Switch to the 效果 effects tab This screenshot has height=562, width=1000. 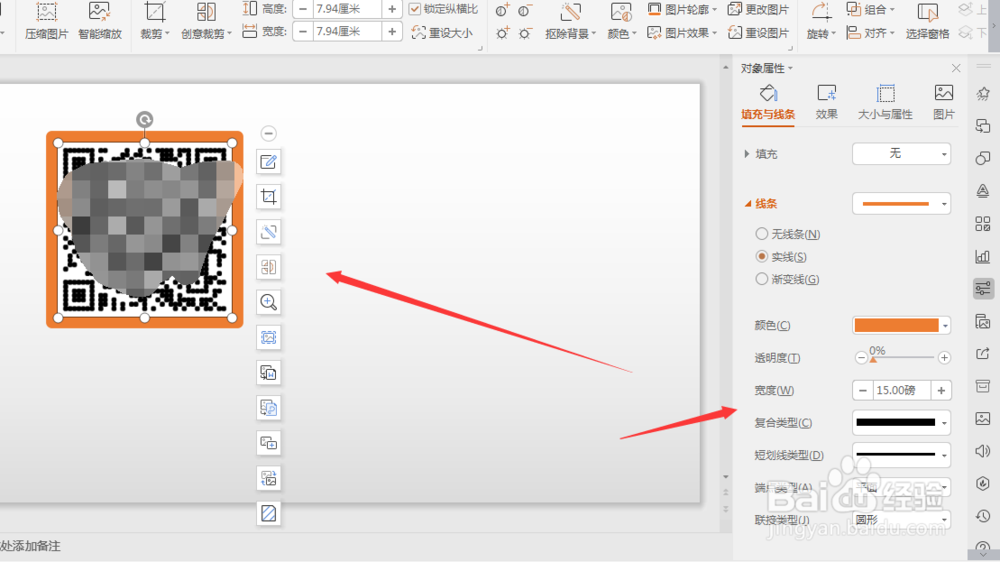coord(827,102)
